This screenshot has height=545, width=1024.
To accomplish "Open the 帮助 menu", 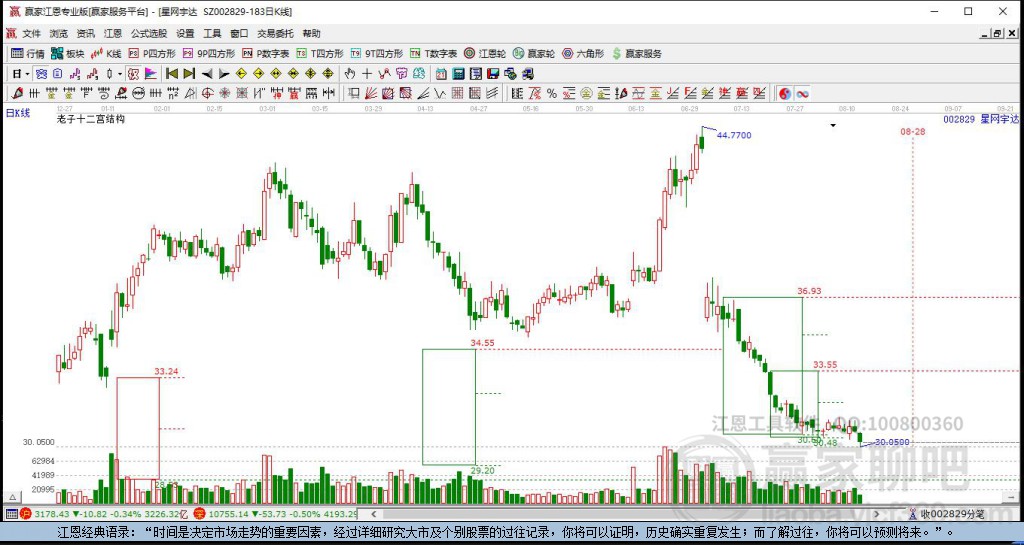I will point(312,33).
